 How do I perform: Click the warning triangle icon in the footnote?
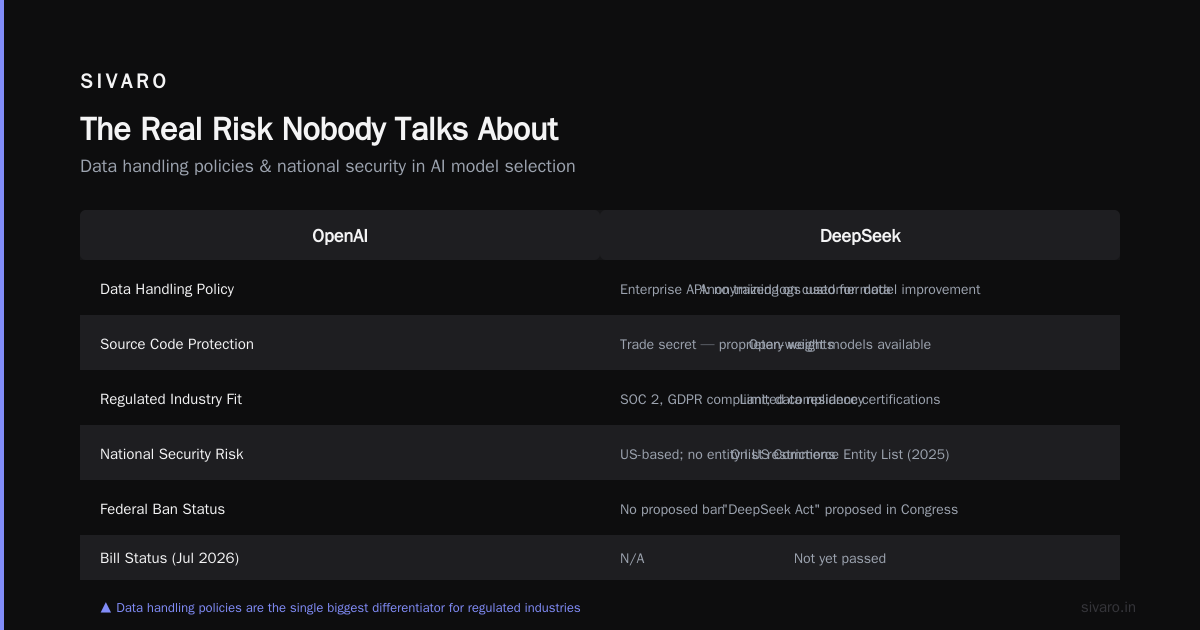[x=106, y=607]
